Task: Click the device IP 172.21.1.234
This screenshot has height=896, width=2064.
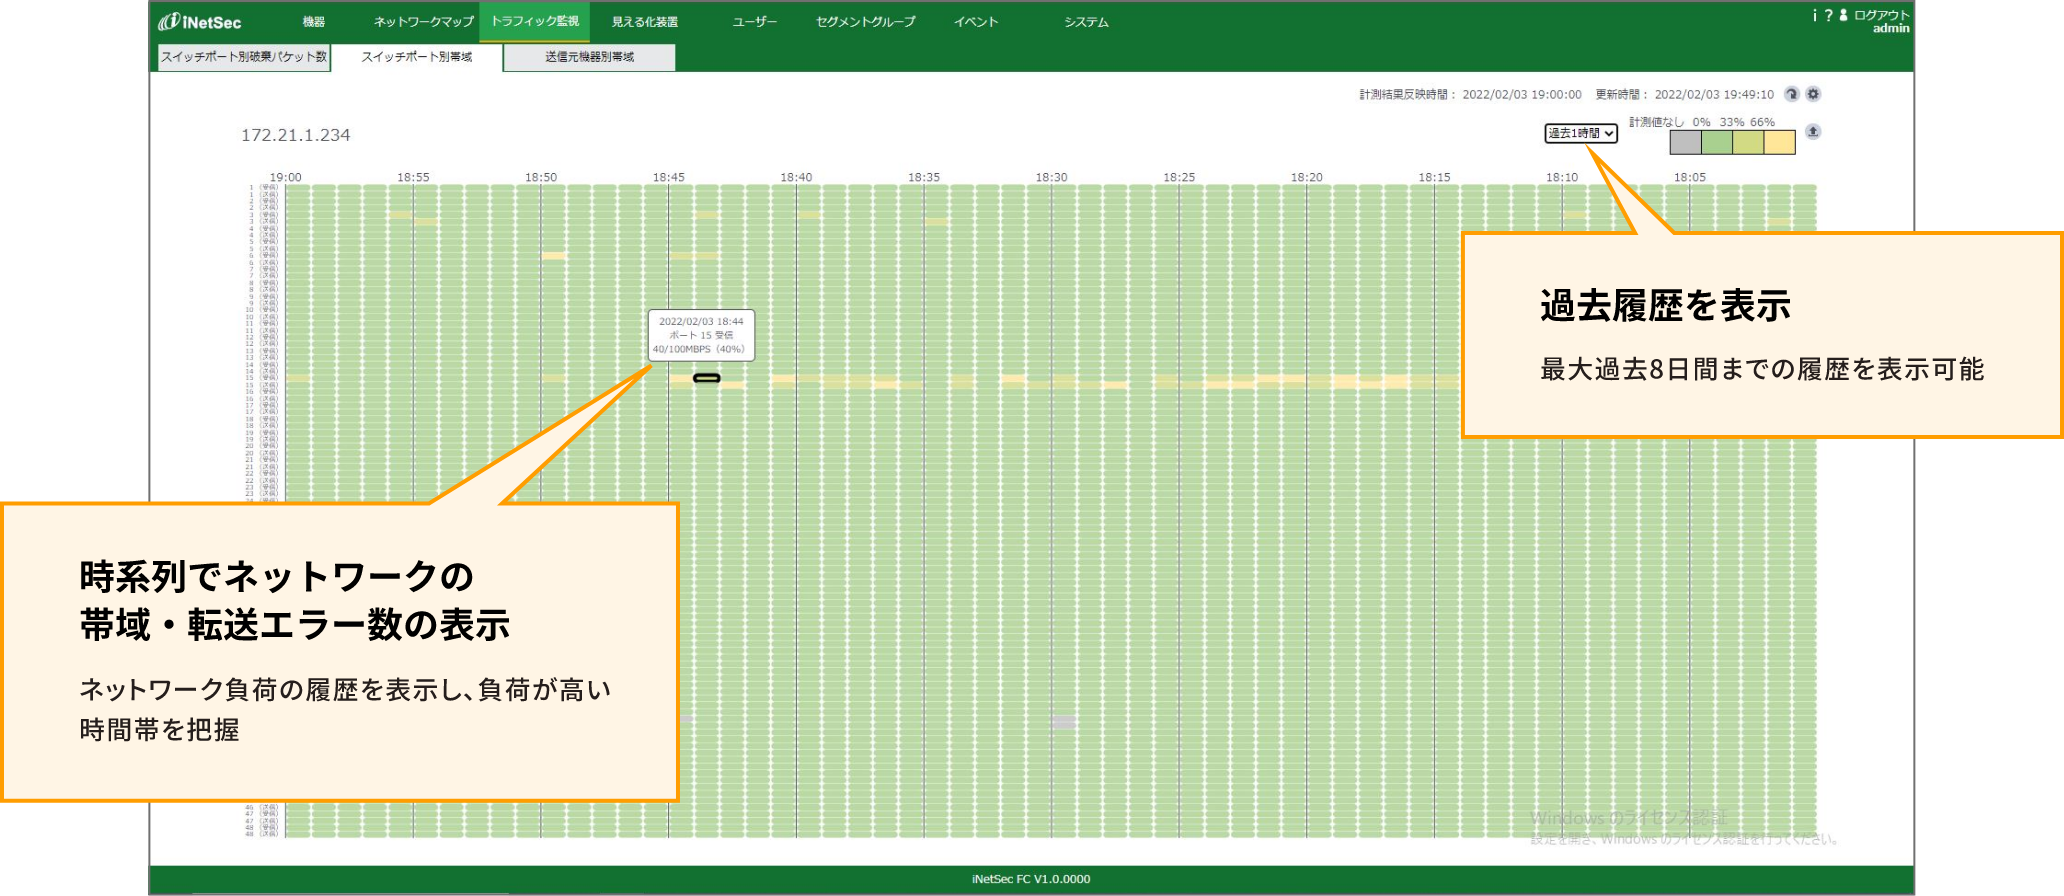Action: [x=296, y=135]
